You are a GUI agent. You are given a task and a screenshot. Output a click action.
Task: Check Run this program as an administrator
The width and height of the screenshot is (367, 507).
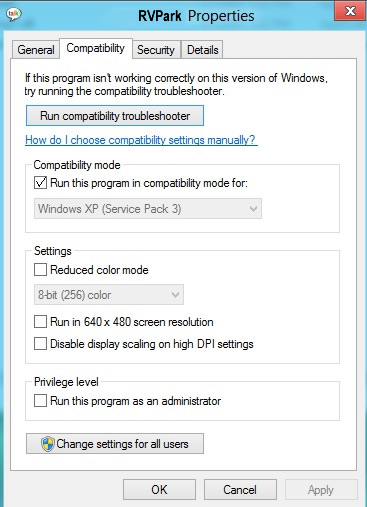coord(40,401)
